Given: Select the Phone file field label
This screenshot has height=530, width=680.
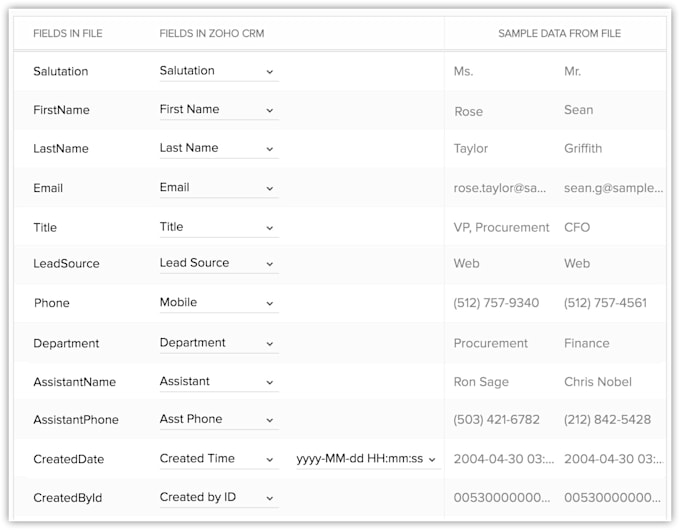Looking at the screenshot, I should pos(52,303).
